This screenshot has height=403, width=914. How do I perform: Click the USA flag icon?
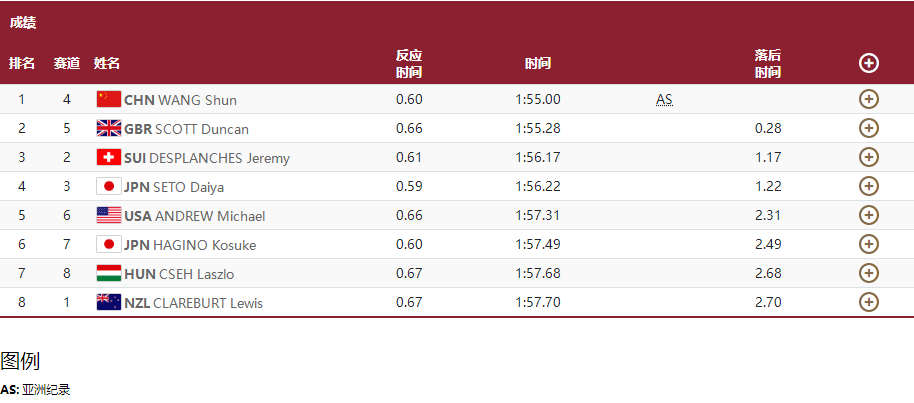point(109,215)
